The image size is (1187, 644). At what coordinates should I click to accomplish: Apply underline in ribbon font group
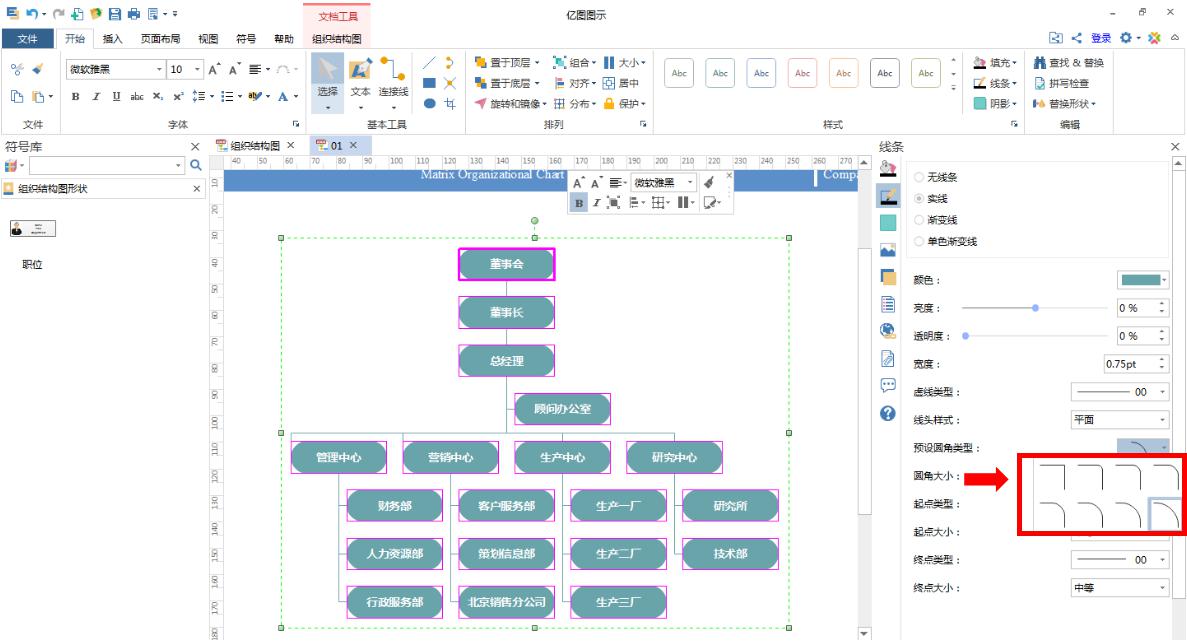pyautogui.click(x=116, y=96)
